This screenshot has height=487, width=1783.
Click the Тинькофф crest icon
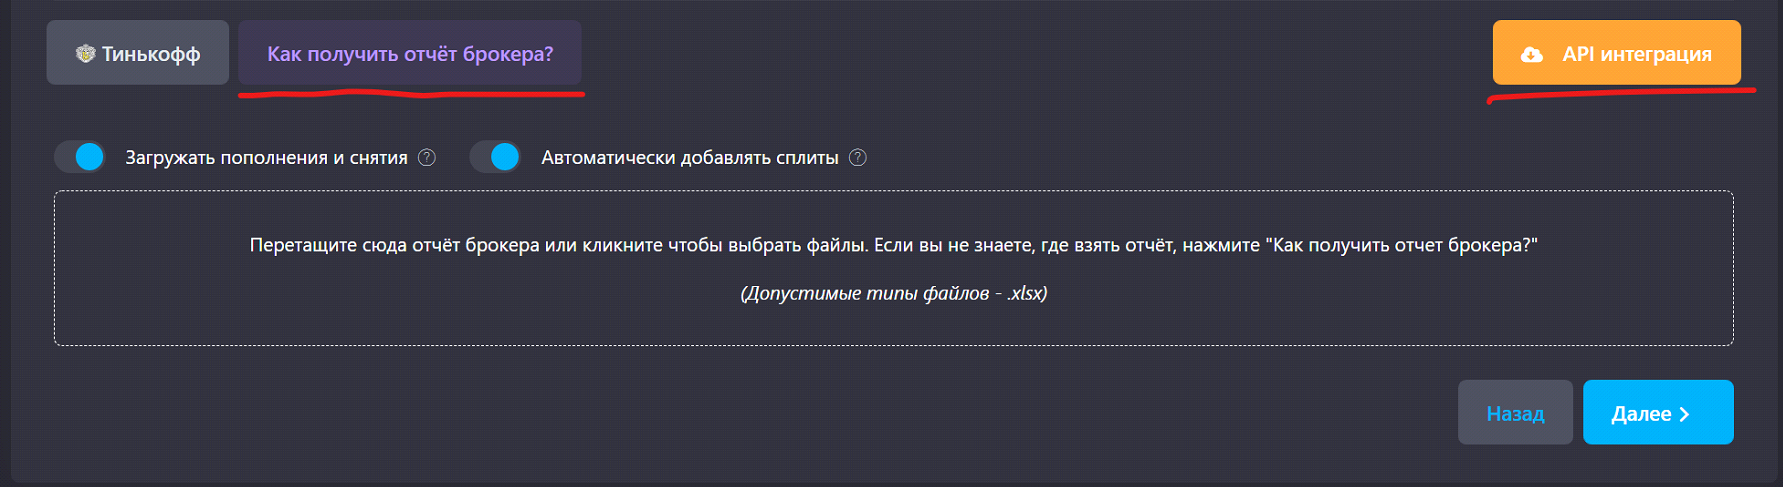[x=85, y=54]
